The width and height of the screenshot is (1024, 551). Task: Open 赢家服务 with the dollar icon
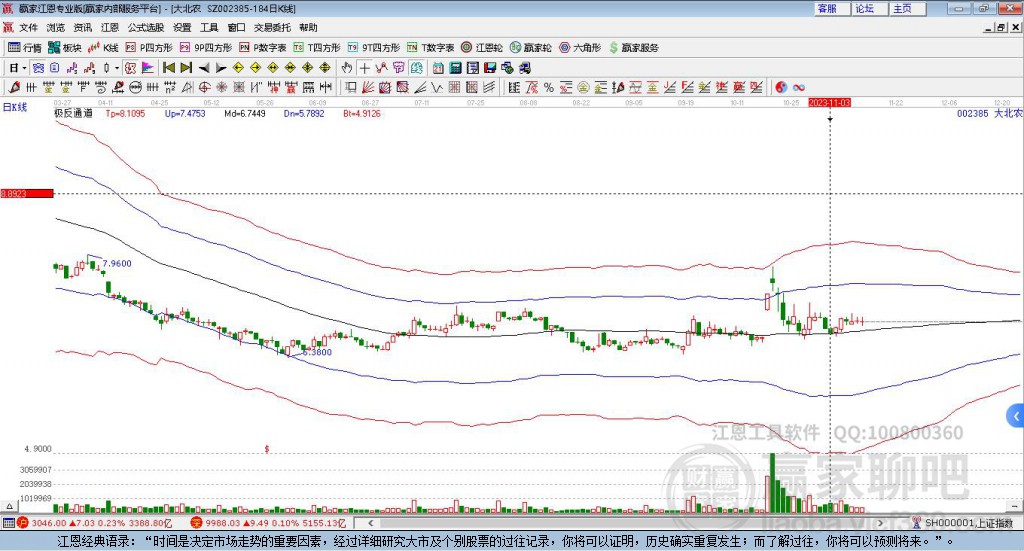click(x=633, y=48)
